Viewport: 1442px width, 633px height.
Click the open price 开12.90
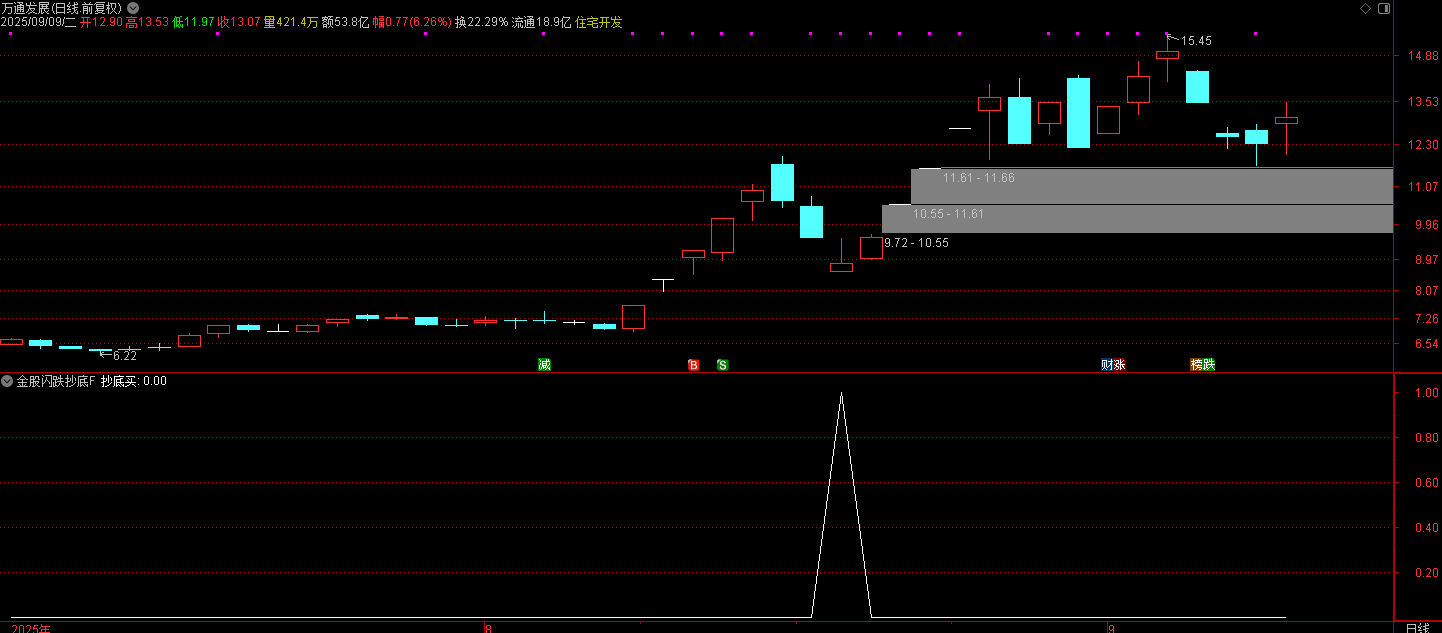tap(101, 22)
